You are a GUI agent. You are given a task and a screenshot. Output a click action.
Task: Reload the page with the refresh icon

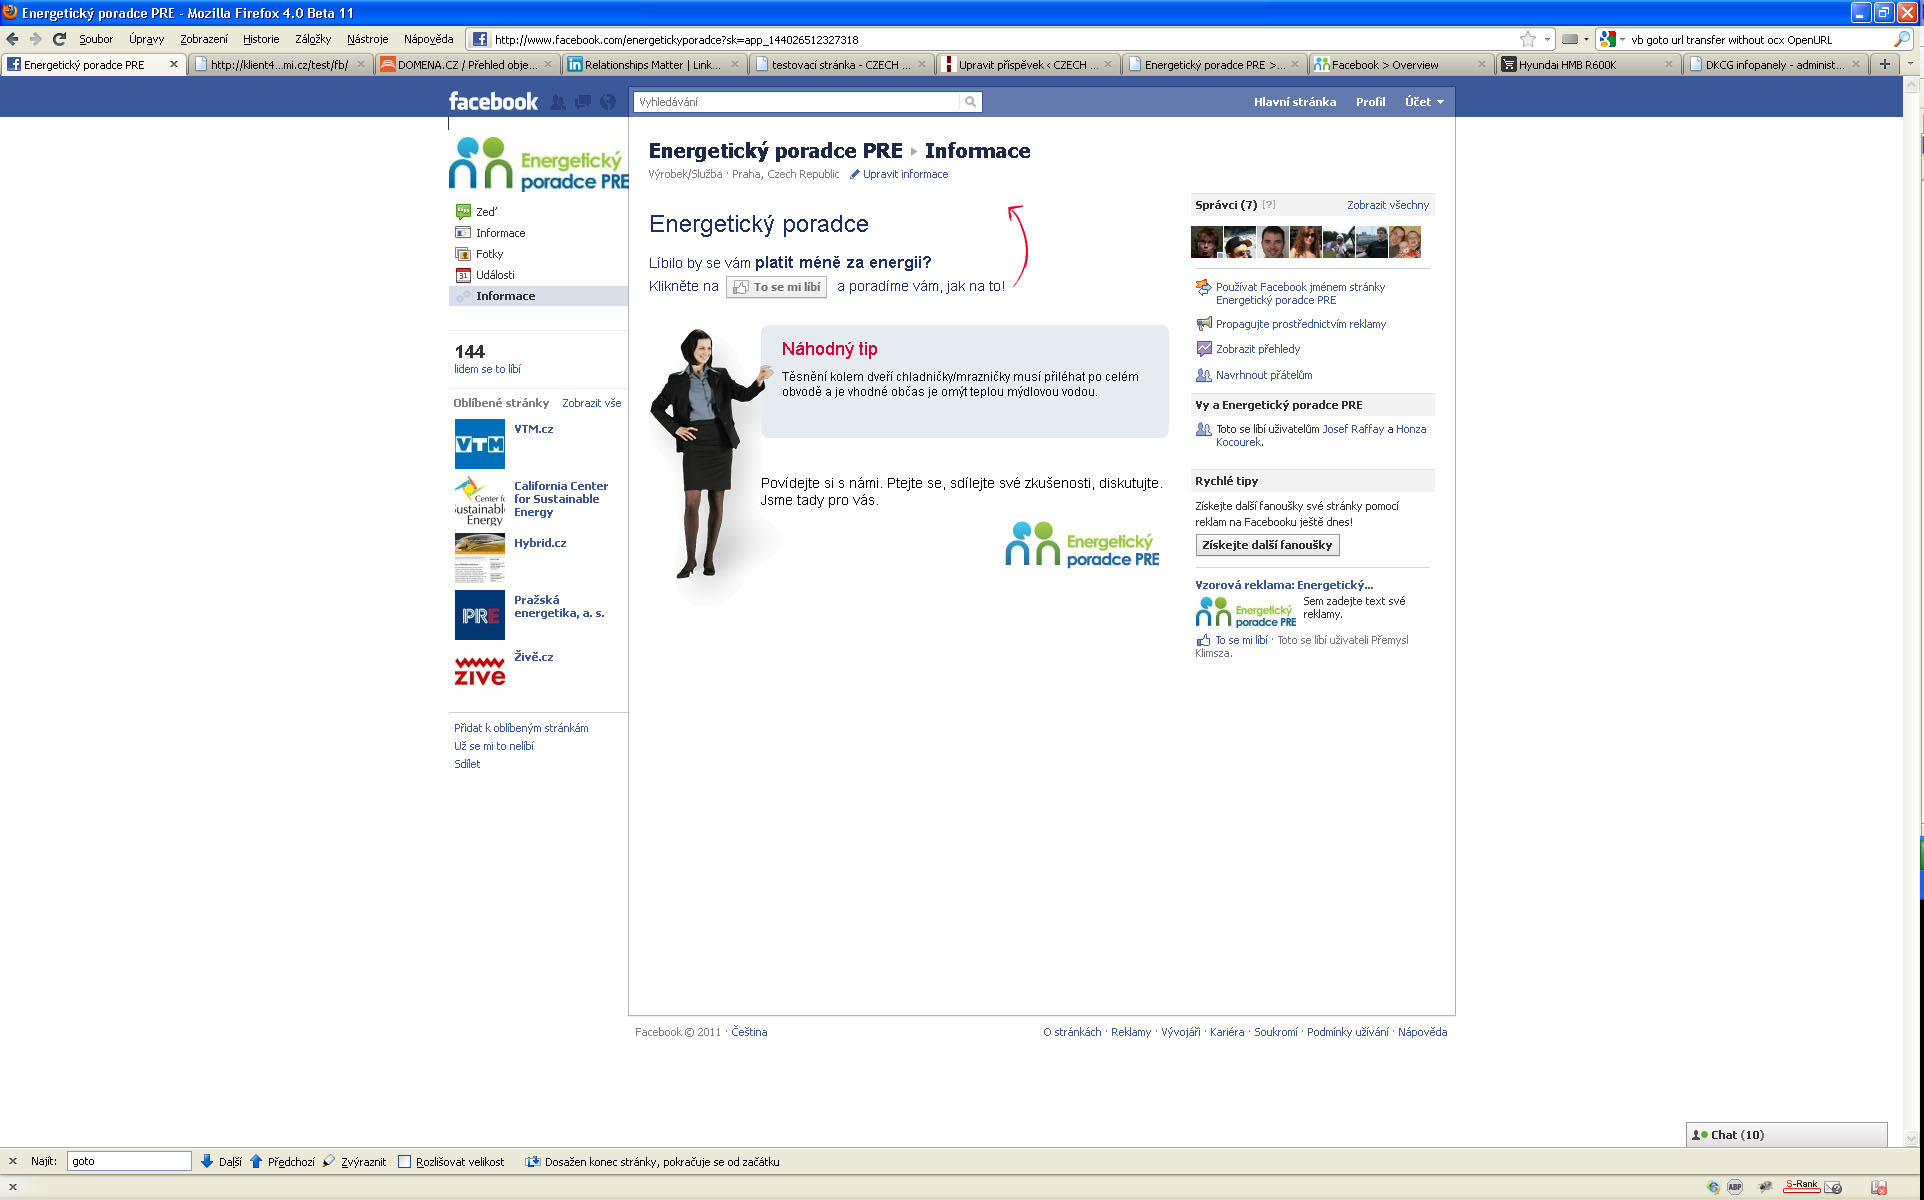(x=59, y=39)
